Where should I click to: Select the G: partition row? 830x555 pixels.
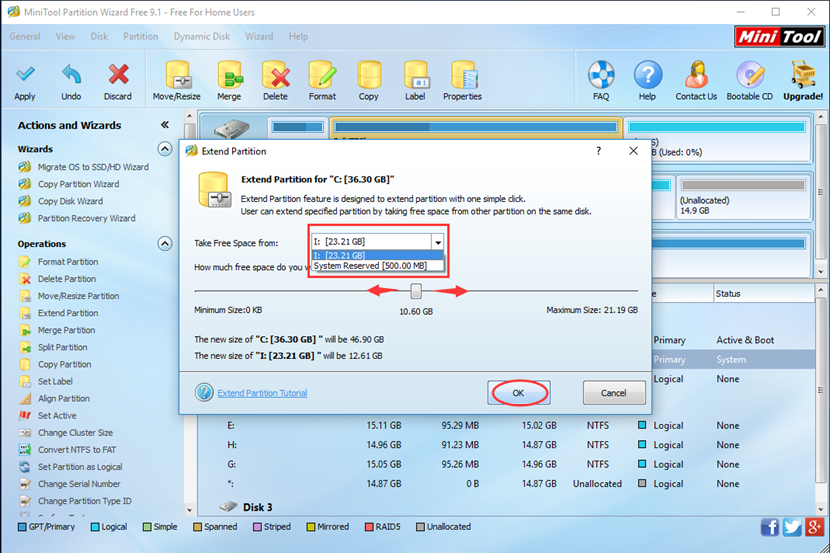[x=506, y=464]
